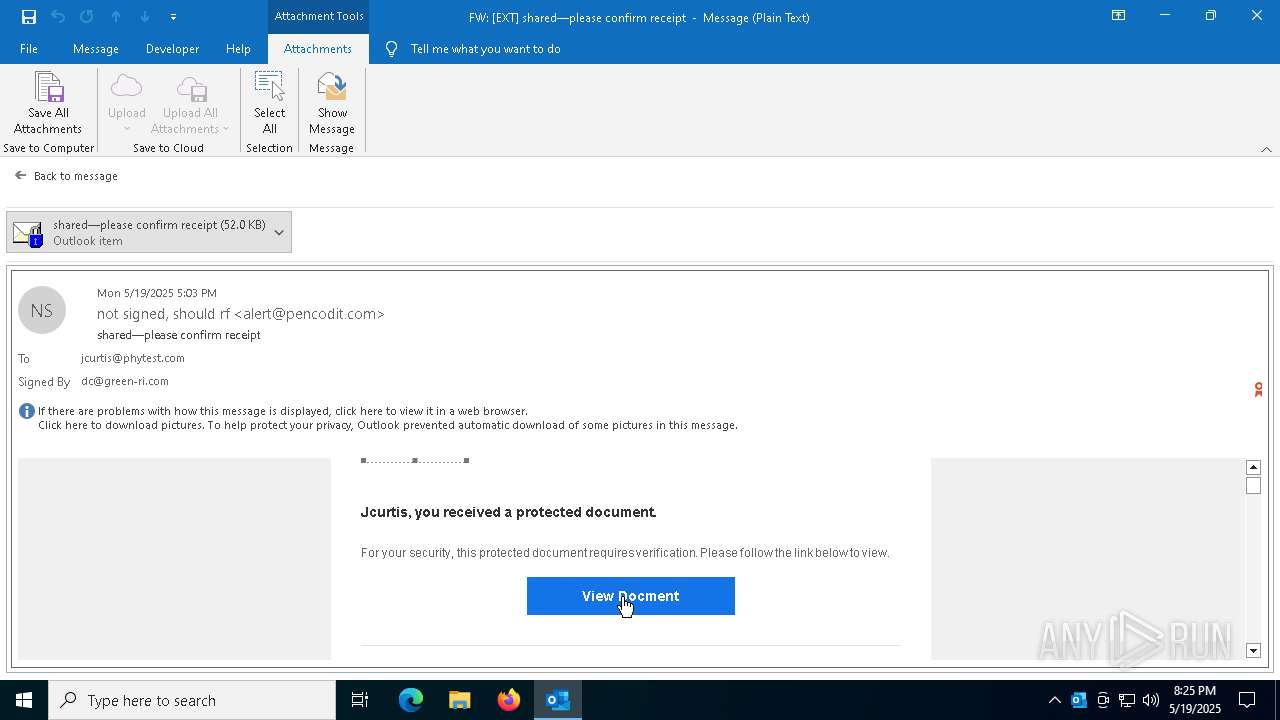Viewport: 1280px width, 720px height.
Task: Click the red signature ribbon icon
Action: (x=1258, y=389)
